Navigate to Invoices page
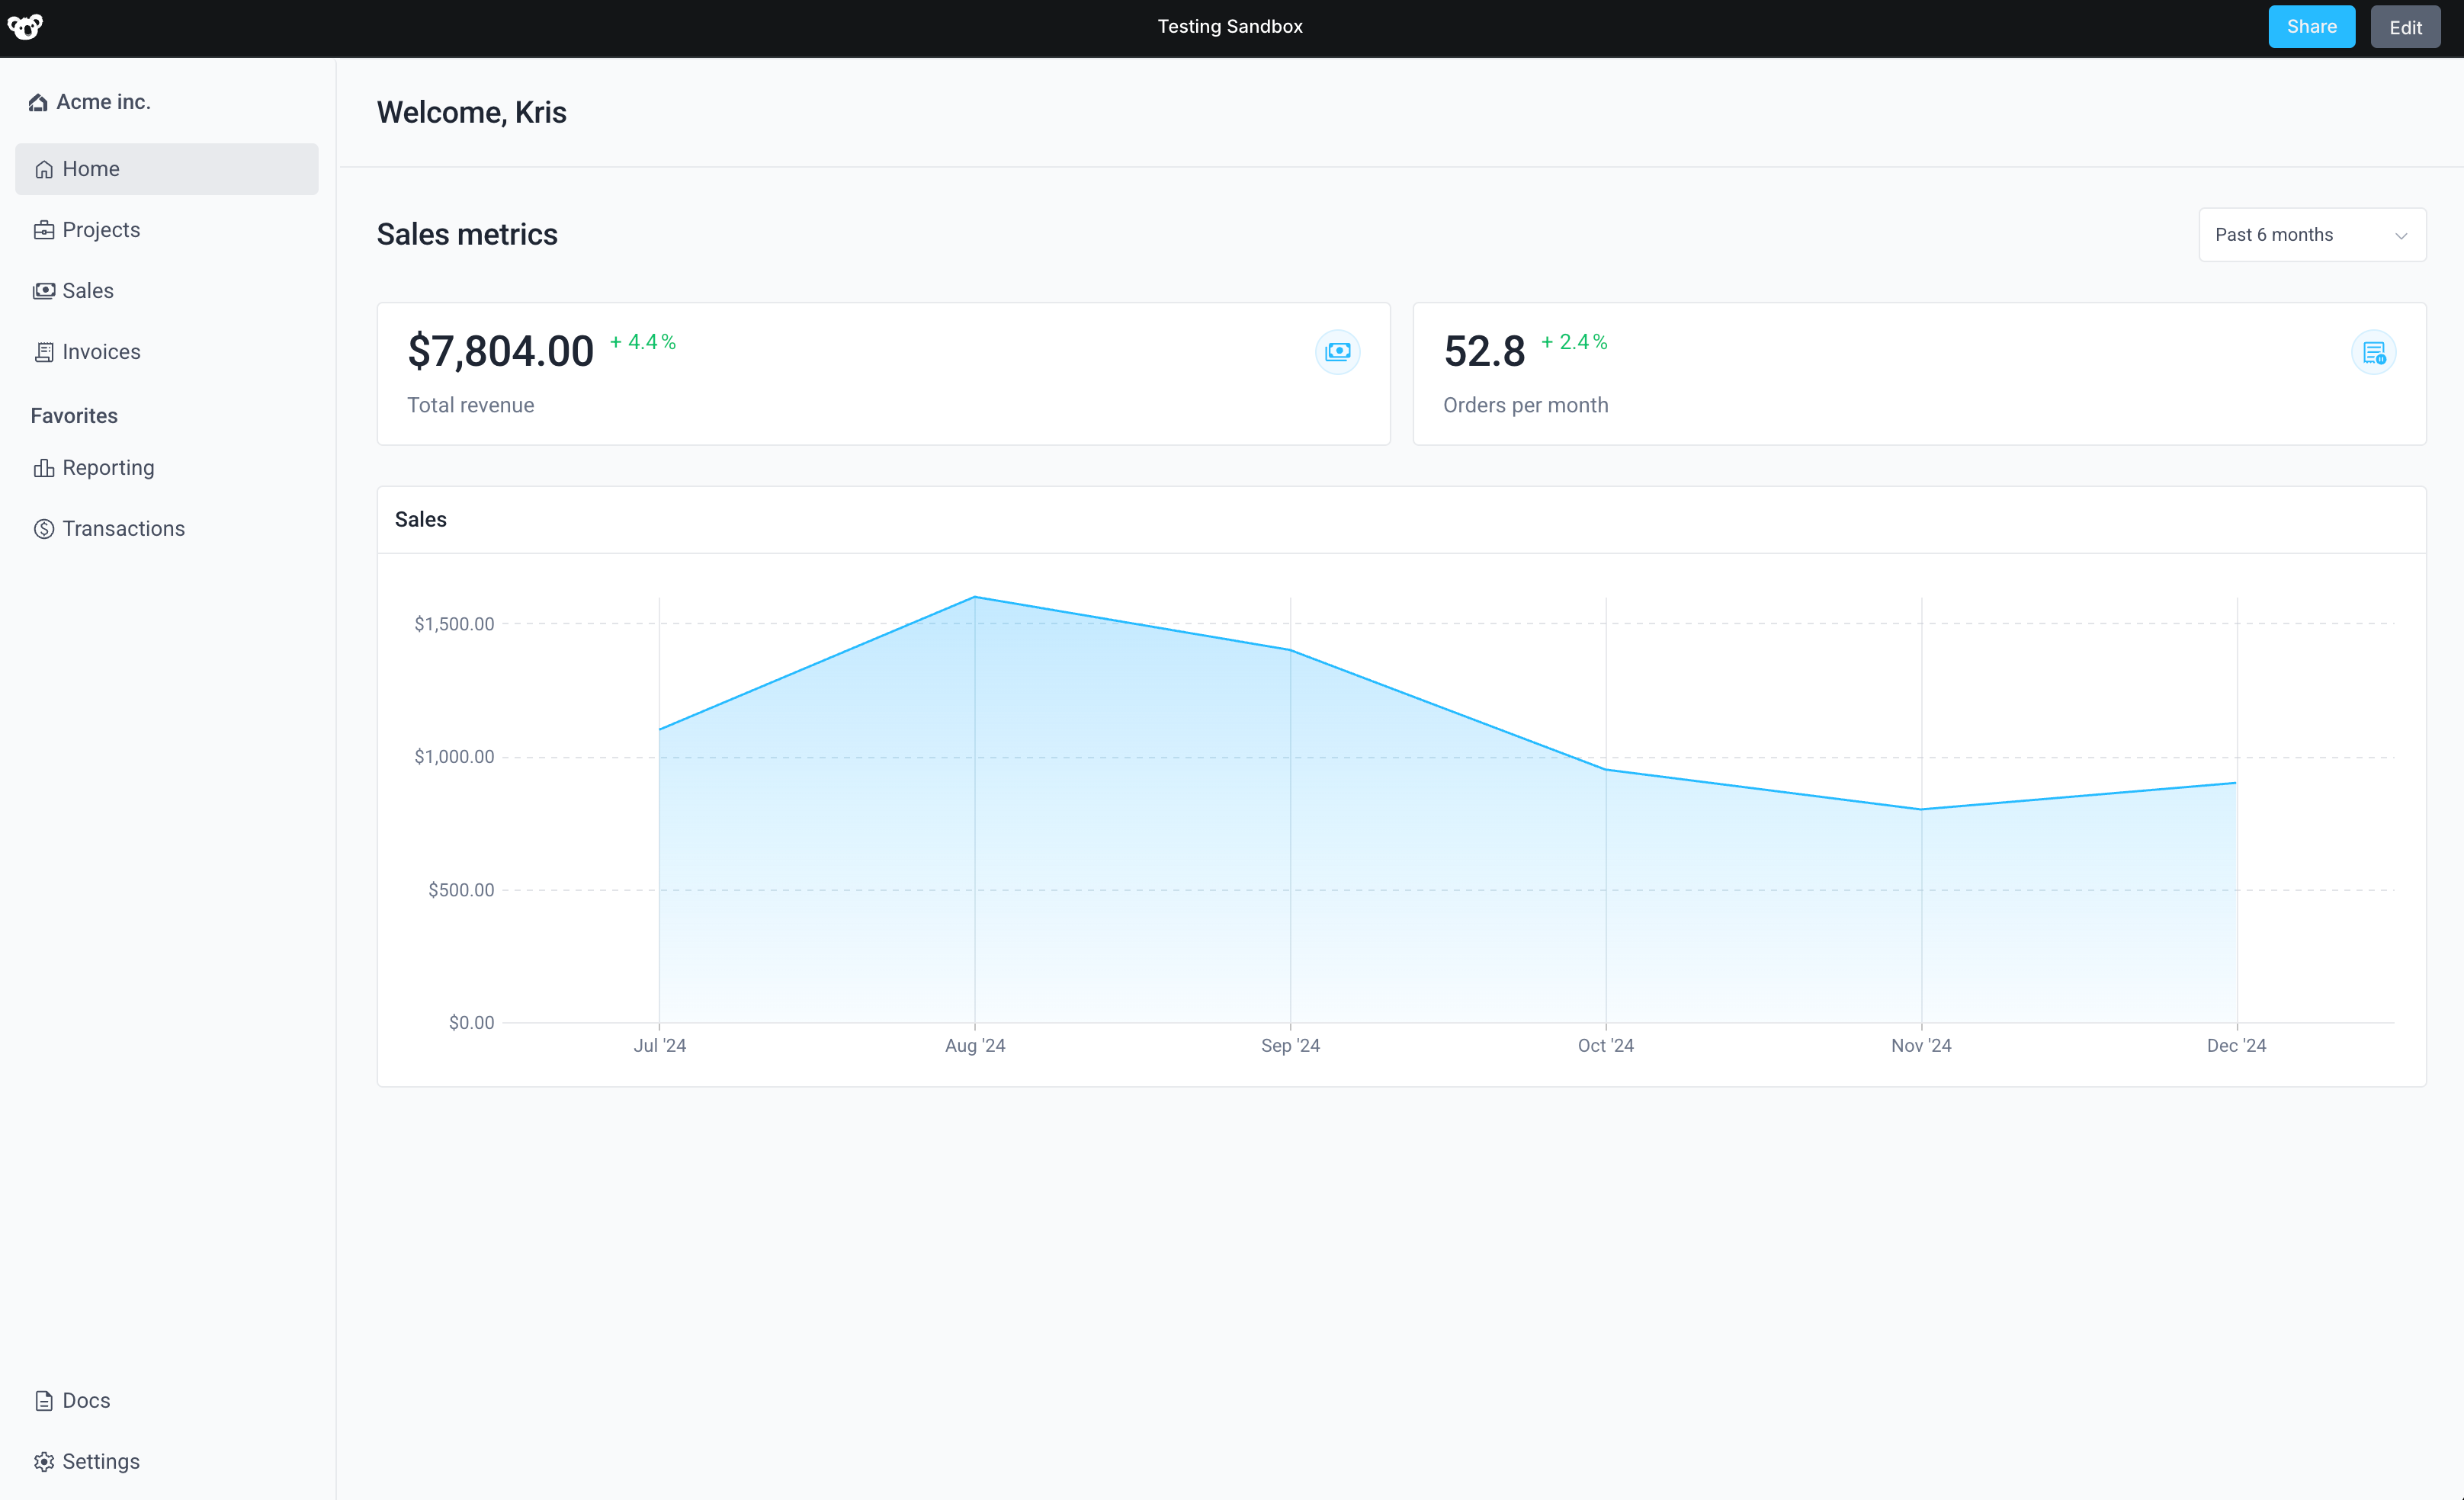The image size is (2464, 1500). [101, 352]
